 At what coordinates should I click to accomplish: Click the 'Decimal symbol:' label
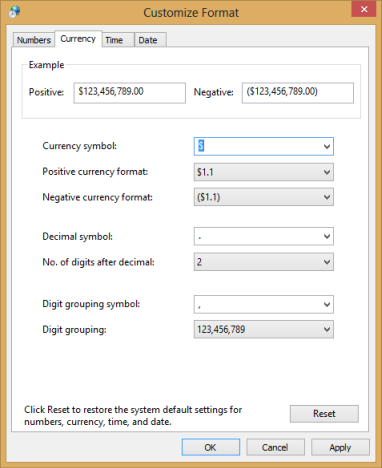pyautogui.click(x=77, y=236)
